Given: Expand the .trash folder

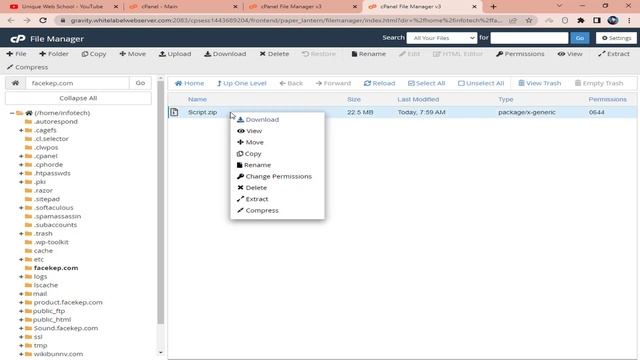Looking at the screenshot, I should click(x=21, y=233).
